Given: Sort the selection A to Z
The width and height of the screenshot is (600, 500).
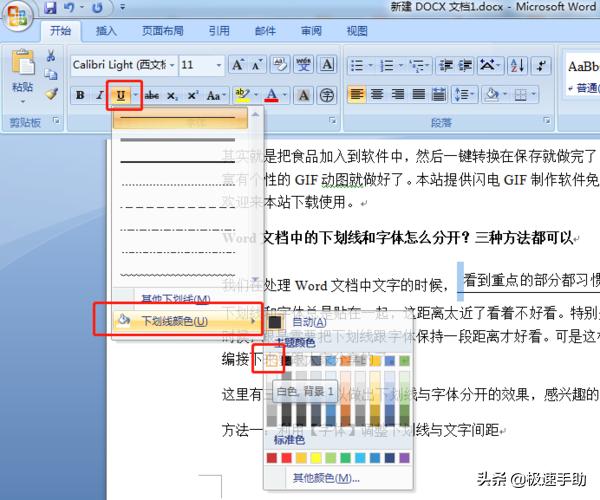Looking at the screenshot, I should click(x=518, y=65).
